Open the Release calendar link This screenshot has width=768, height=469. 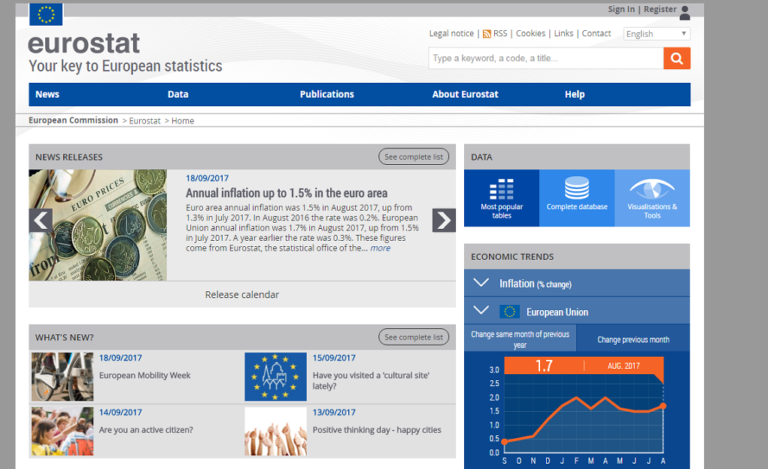[x=242, y=295]
